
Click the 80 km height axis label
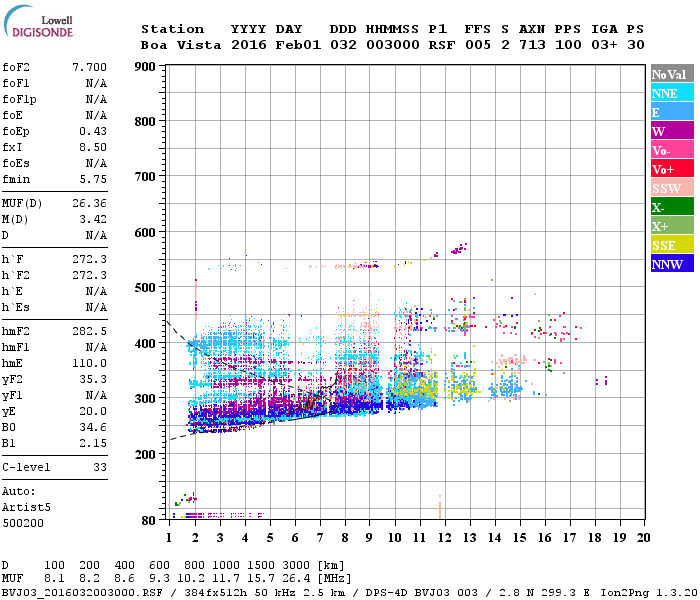point(149,521)
